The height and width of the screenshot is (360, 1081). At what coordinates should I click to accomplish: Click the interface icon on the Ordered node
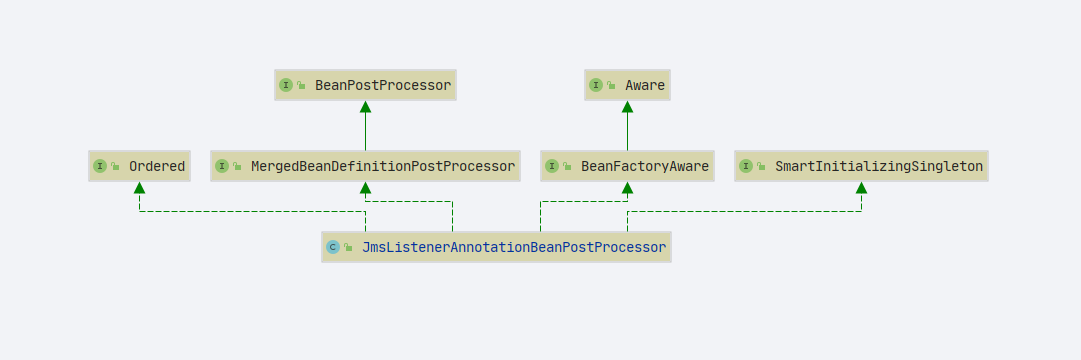pos(100,166)
